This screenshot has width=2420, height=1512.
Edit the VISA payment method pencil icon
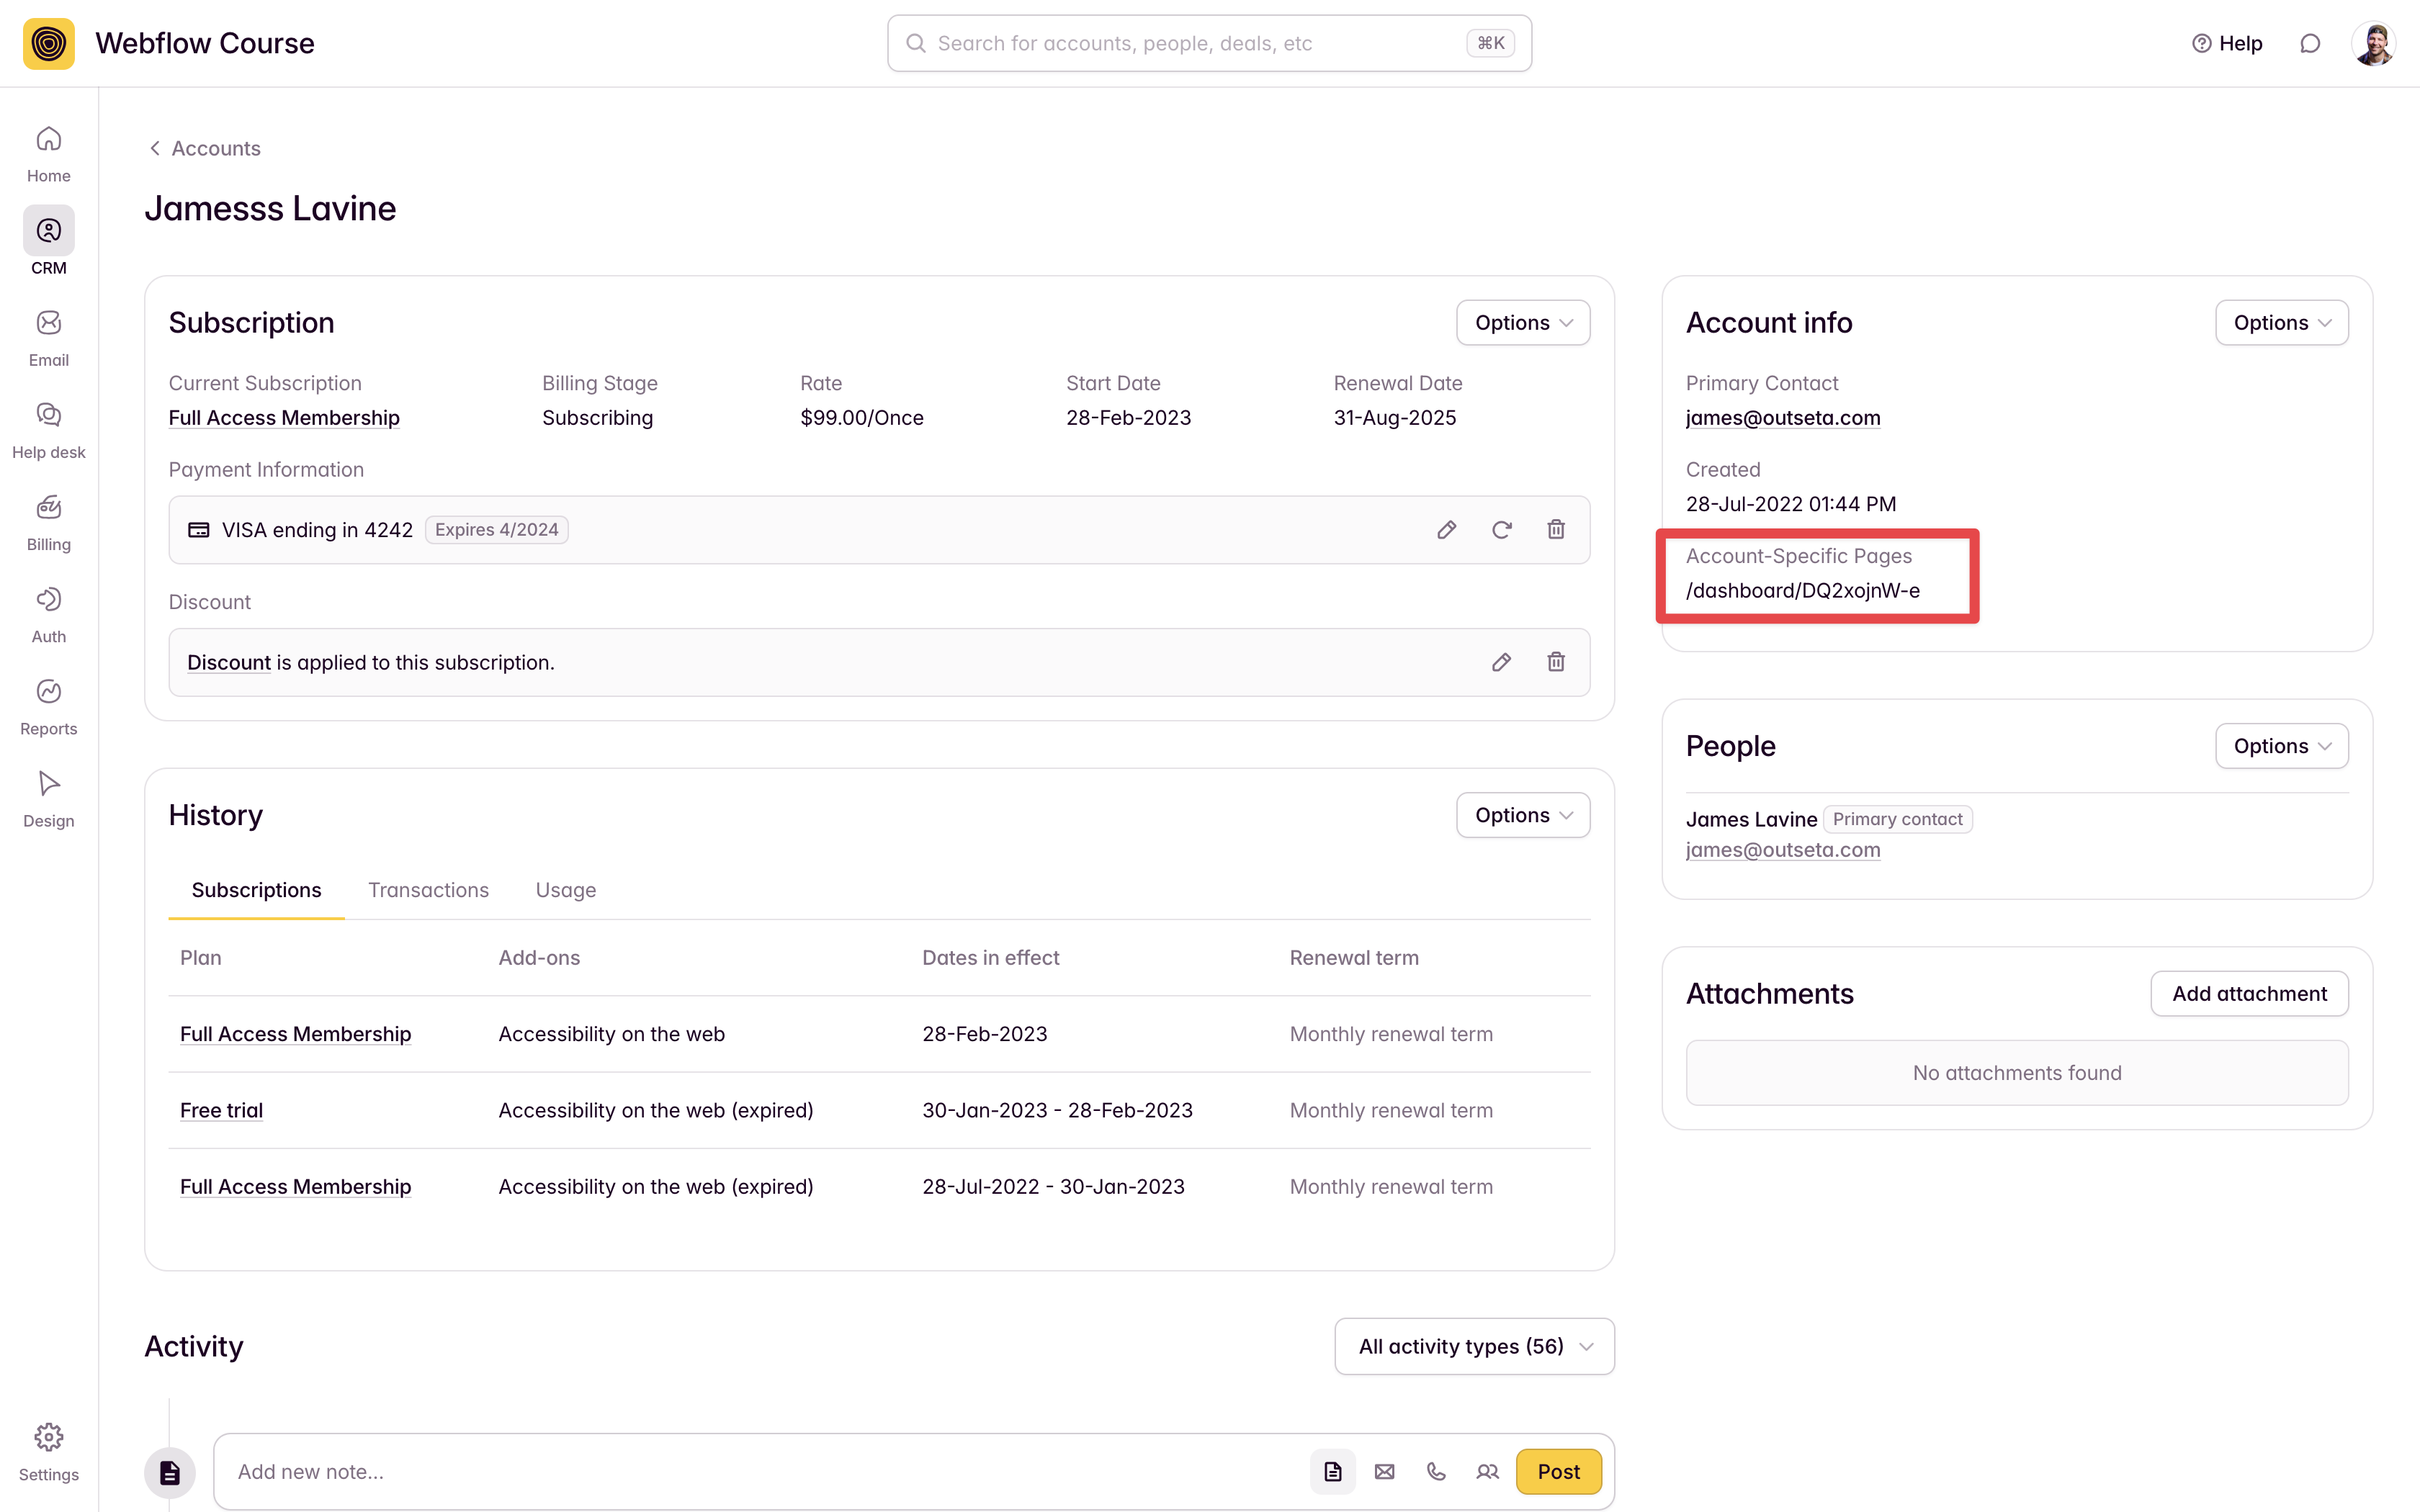click(1446, 530)
